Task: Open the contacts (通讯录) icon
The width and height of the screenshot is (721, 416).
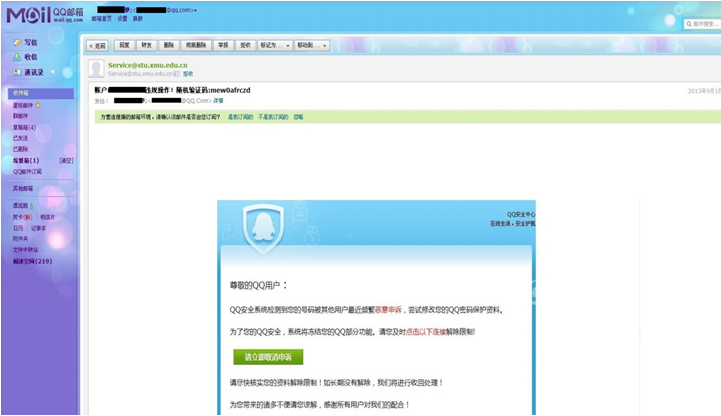Action: (17, 72)
